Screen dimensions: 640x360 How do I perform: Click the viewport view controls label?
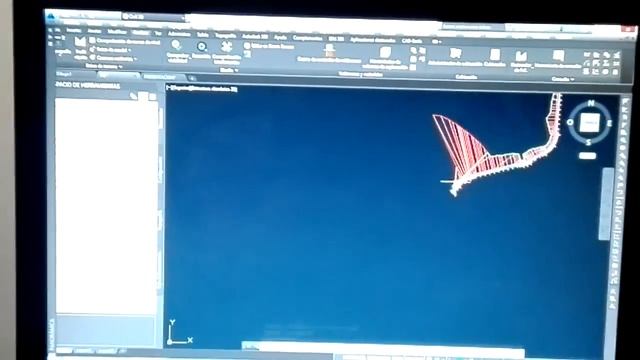click(202, 88)
